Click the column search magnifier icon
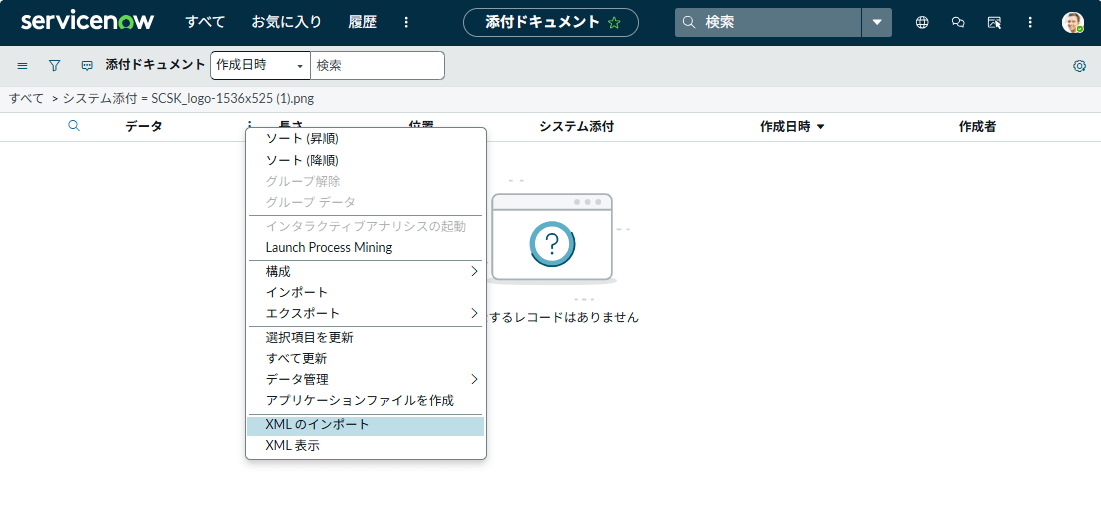Viewport: 1101px width, 506px height. pyautogui.click(x=73, y=126)
